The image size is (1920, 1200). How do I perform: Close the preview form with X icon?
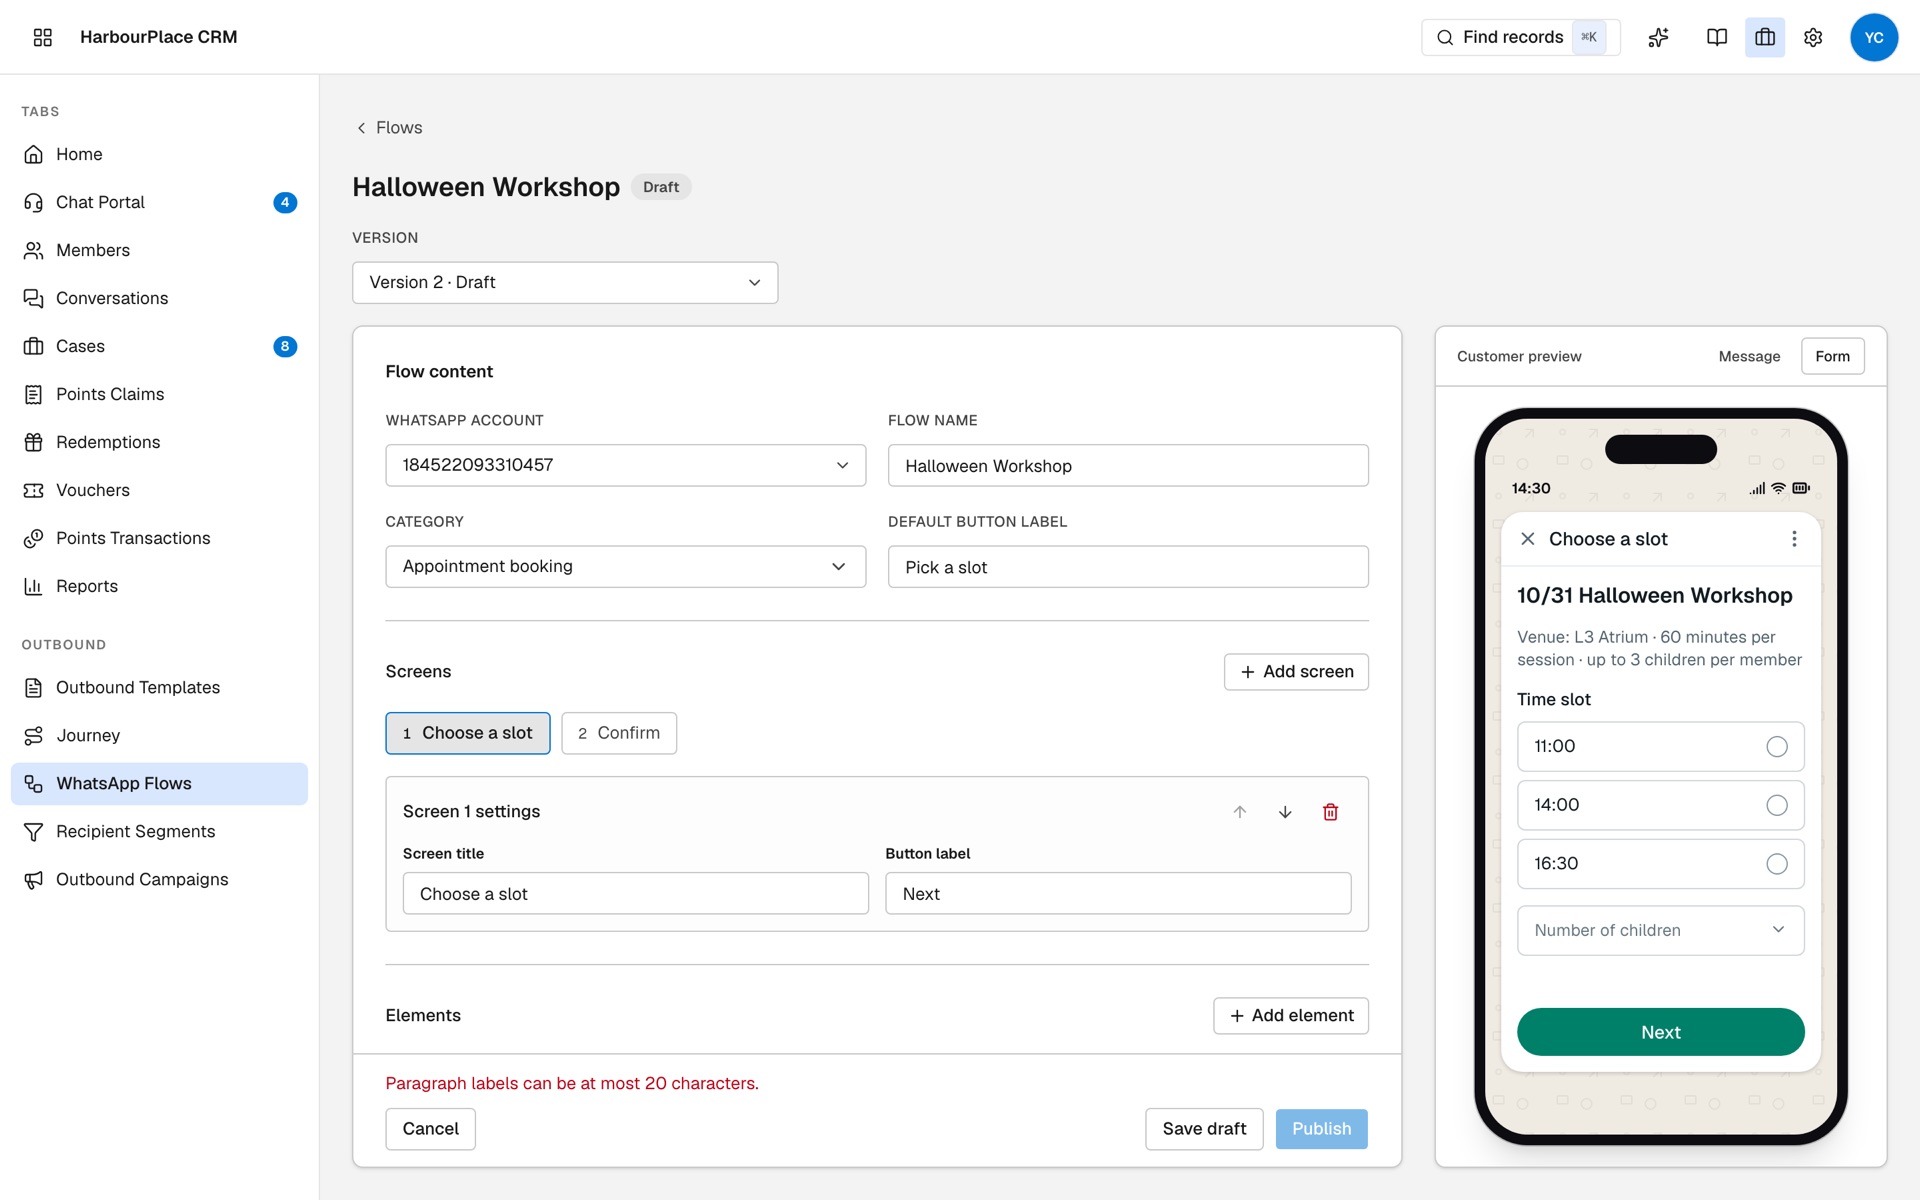[x=1528, y=539]
